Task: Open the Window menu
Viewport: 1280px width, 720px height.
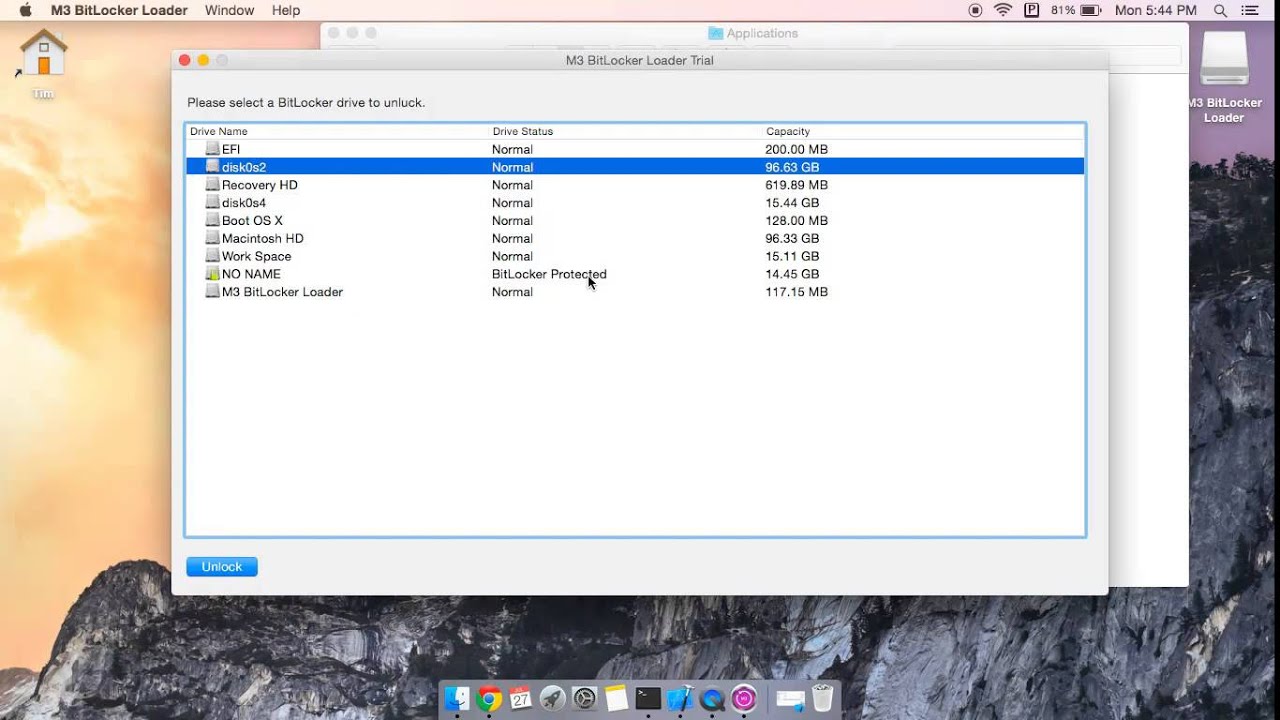Action: click(229, 10)
